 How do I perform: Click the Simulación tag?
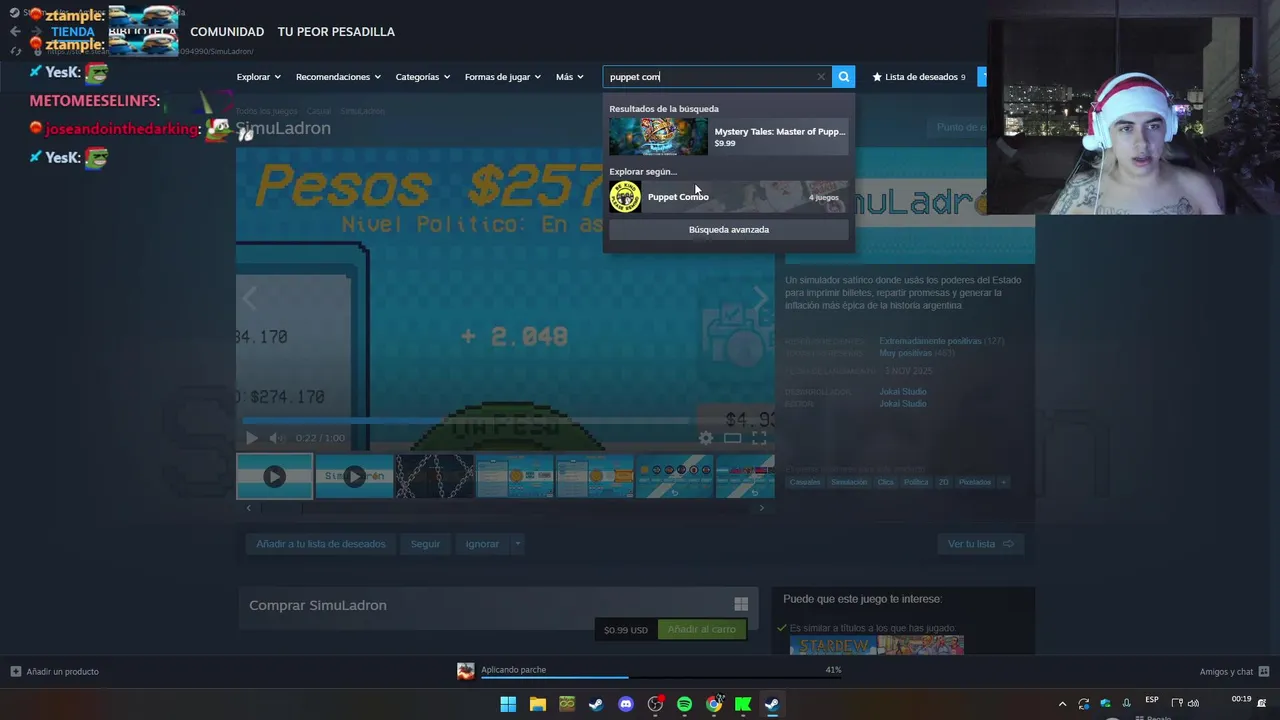[849, 482]
